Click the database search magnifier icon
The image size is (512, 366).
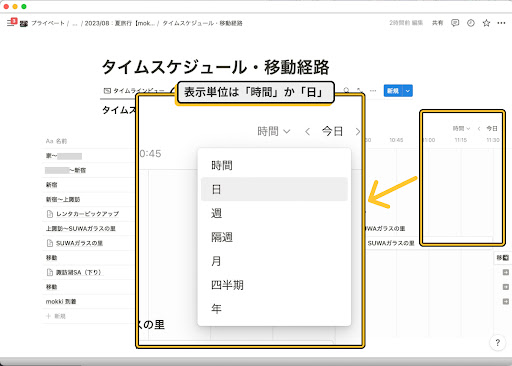[346, 90]
